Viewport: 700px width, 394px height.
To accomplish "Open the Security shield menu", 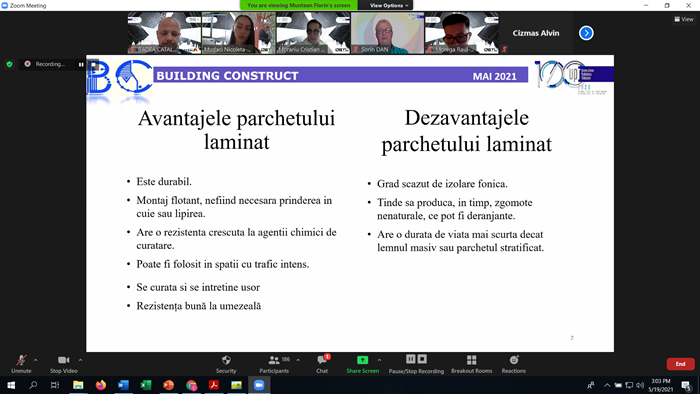I will [226, 364].
